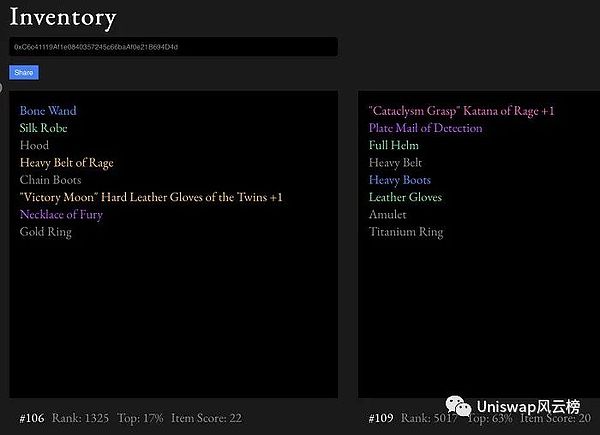Click the blue Share button
This screenshot has width=600, height=435.
23,72
